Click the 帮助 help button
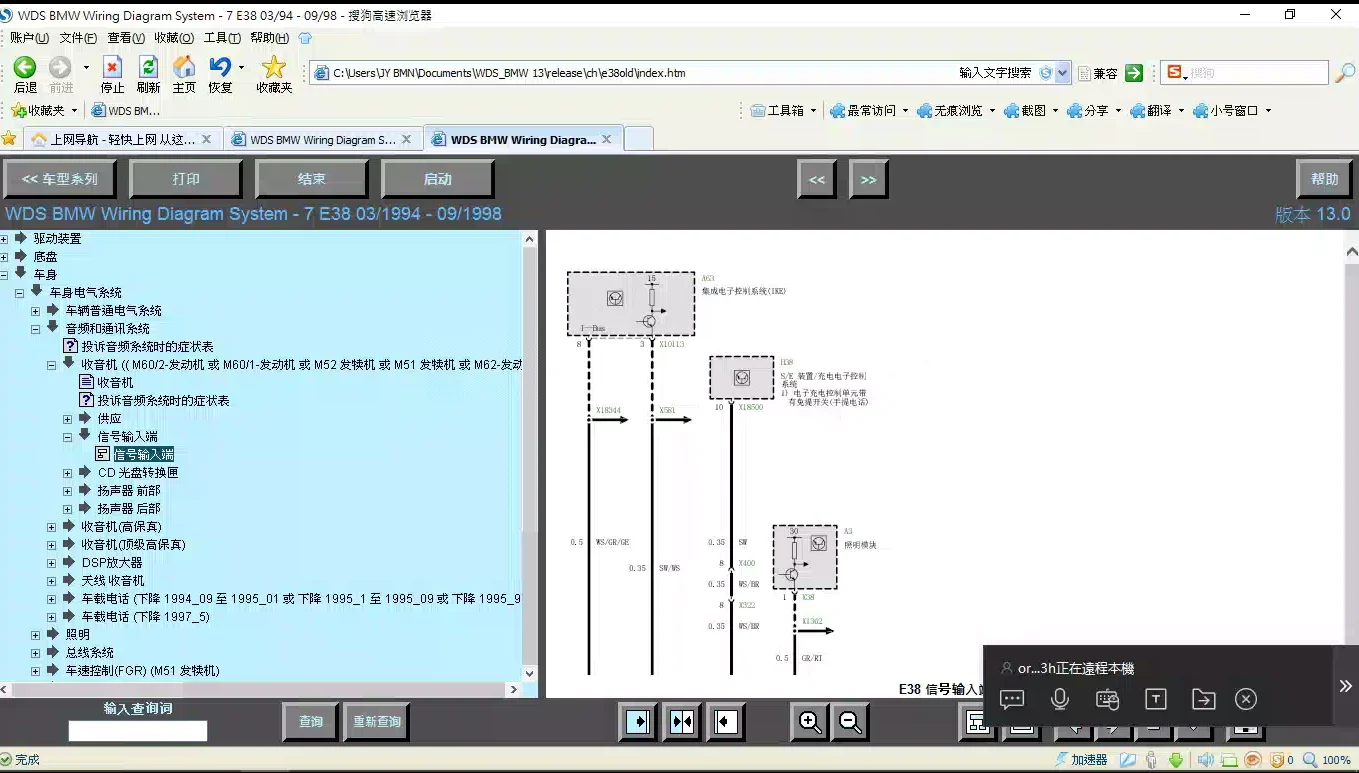The height and width of the screenshot is (773, 1359). [x=1324, y=179]
